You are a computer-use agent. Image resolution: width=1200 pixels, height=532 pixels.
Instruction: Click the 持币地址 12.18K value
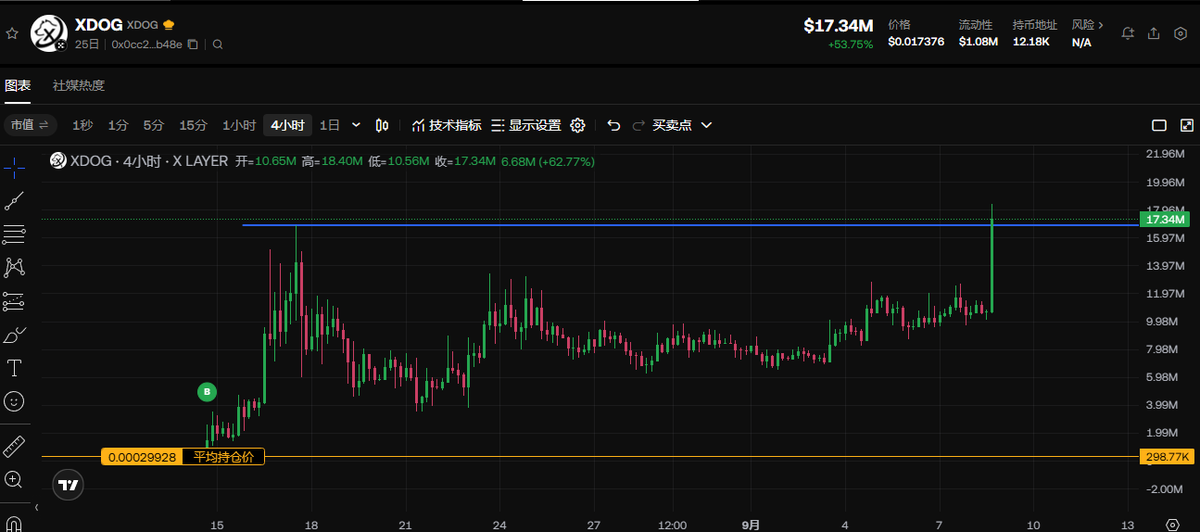pyautogui.click(x=1031, y=42)
